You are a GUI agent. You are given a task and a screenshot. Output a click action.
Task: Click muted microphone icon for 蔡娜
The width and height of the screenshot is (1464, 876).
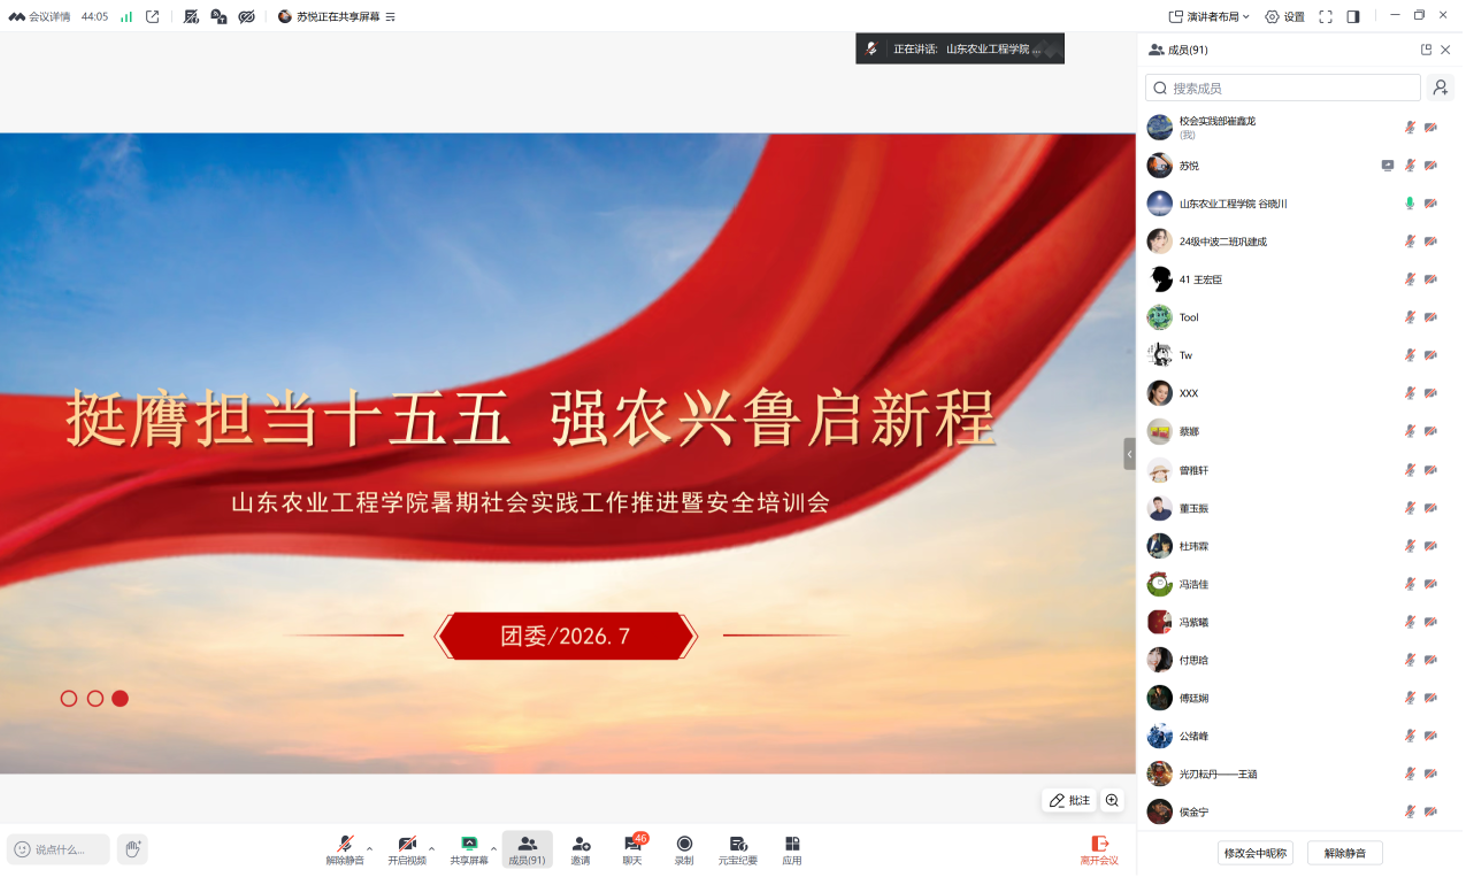coord(1410,431)
